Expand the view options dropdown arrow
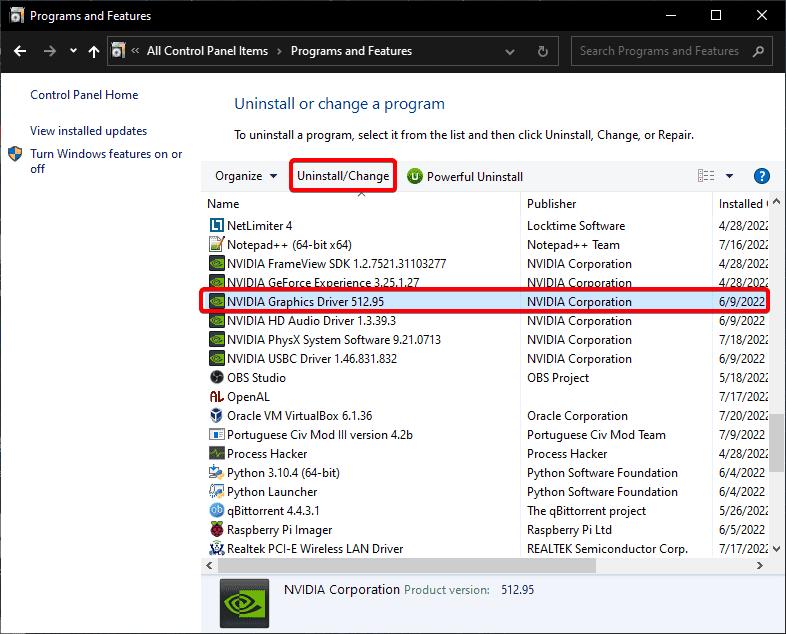The width and height of the screenshot is (786, 634). (x=729, y=176)
